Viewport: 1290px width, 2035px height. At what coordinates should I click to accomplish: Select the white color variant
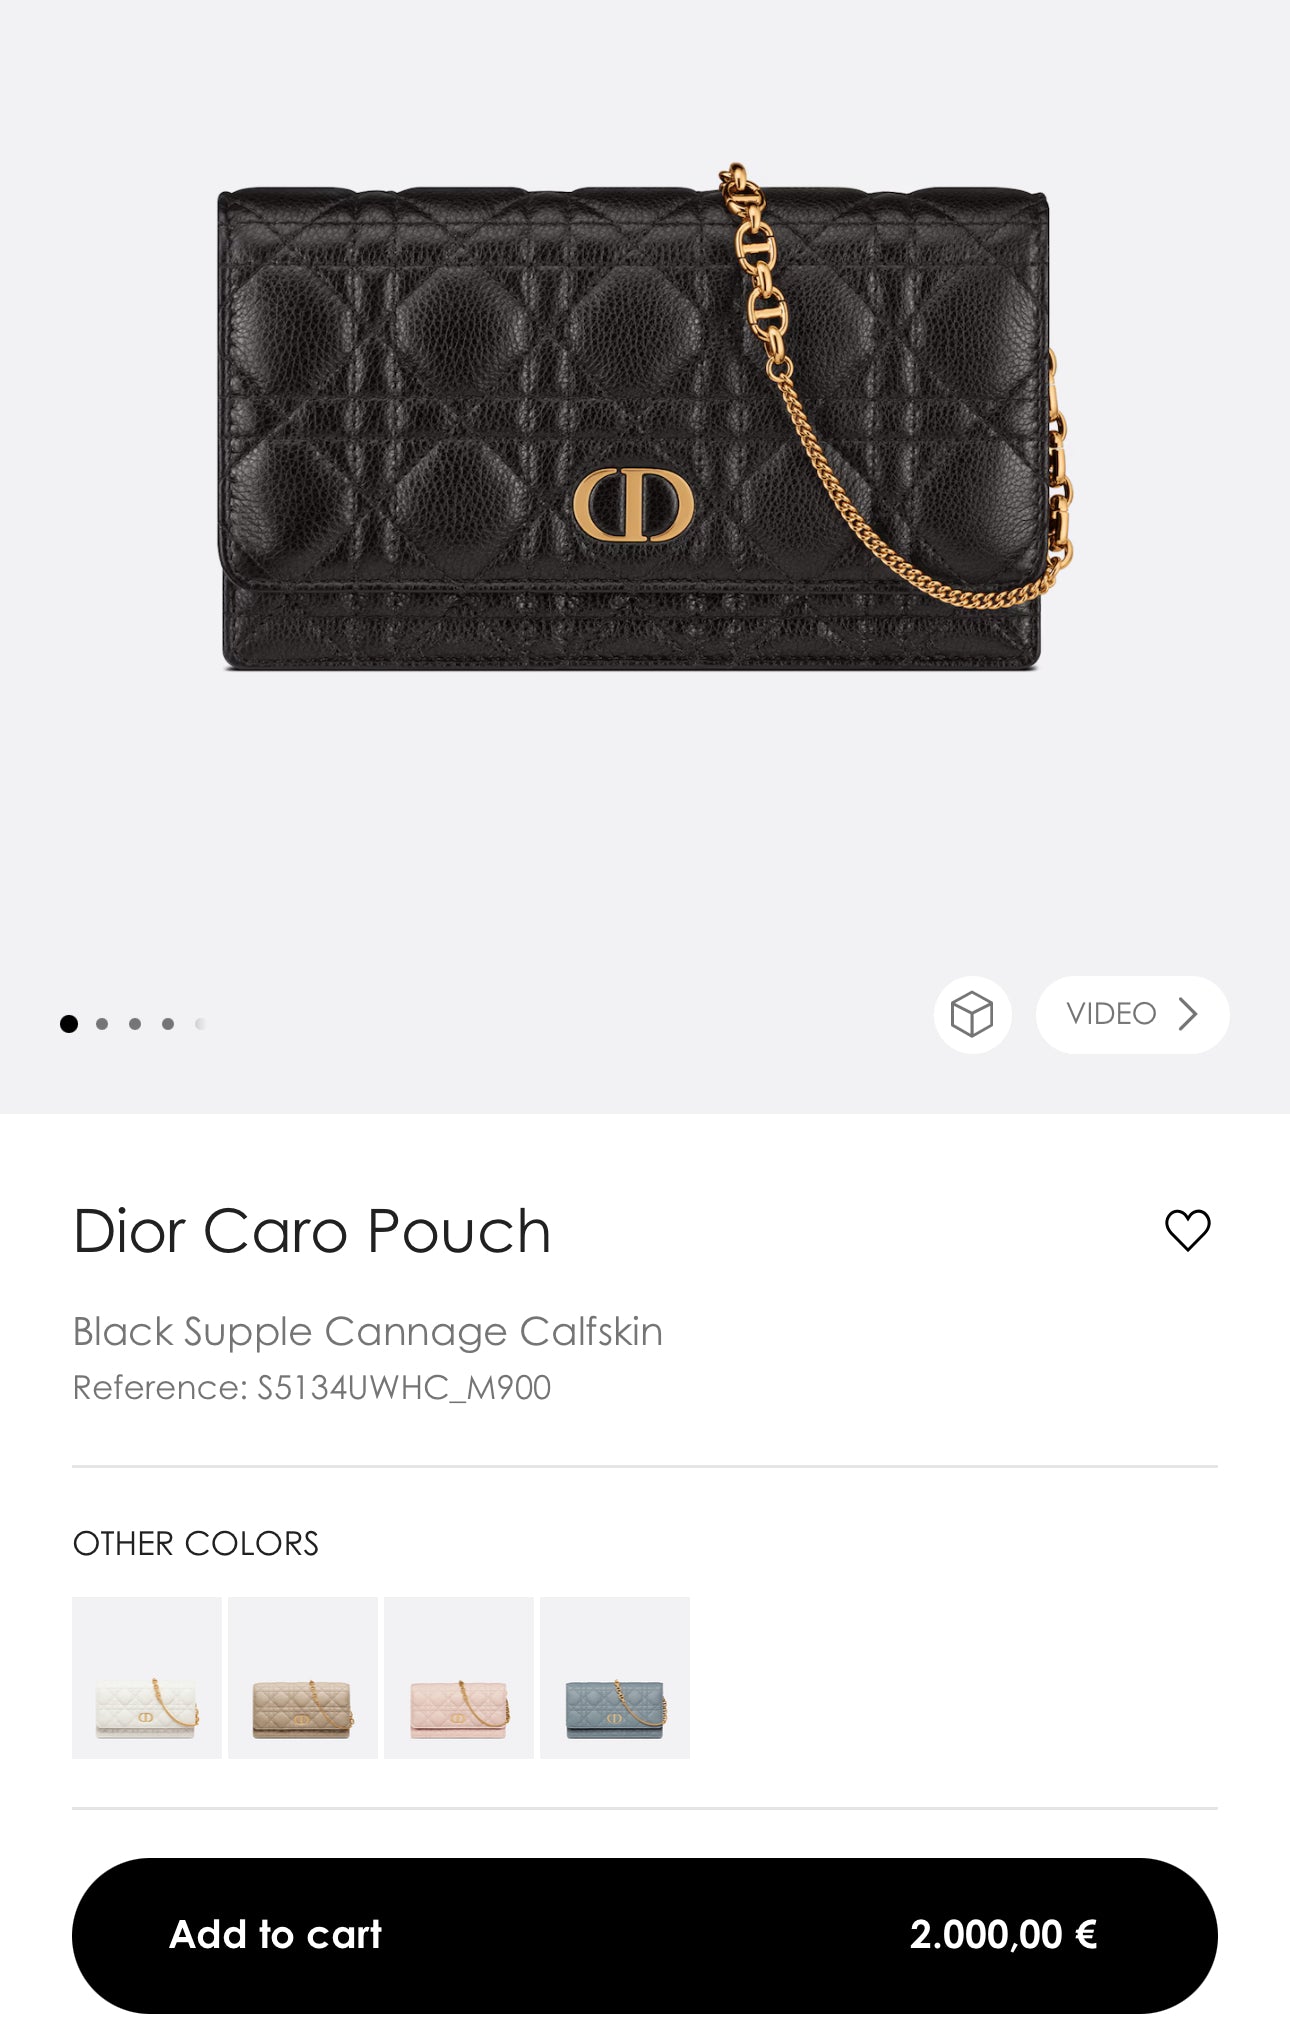pos(147,1678)
